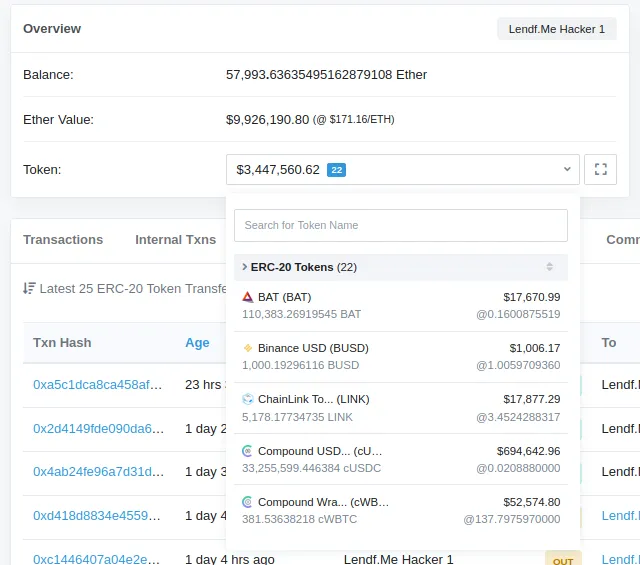This screenshot has width=640, height=565.
Task: Open transaction 0xc1446407a04e2e…
Action: [x=96, y=559]
